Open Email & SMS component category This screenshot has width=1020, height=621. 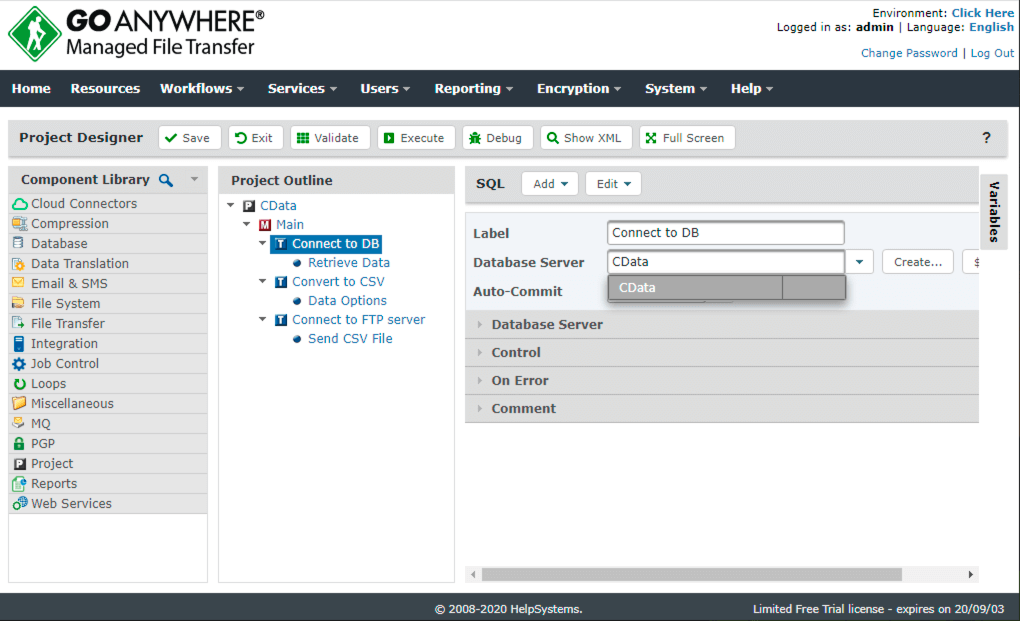pyautogui.click(x=108, y=284)
